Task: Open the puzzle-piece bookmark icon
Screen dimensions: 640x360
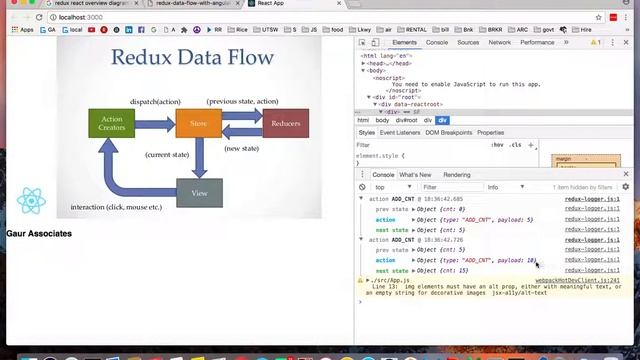Action: (x=184, y=30)
